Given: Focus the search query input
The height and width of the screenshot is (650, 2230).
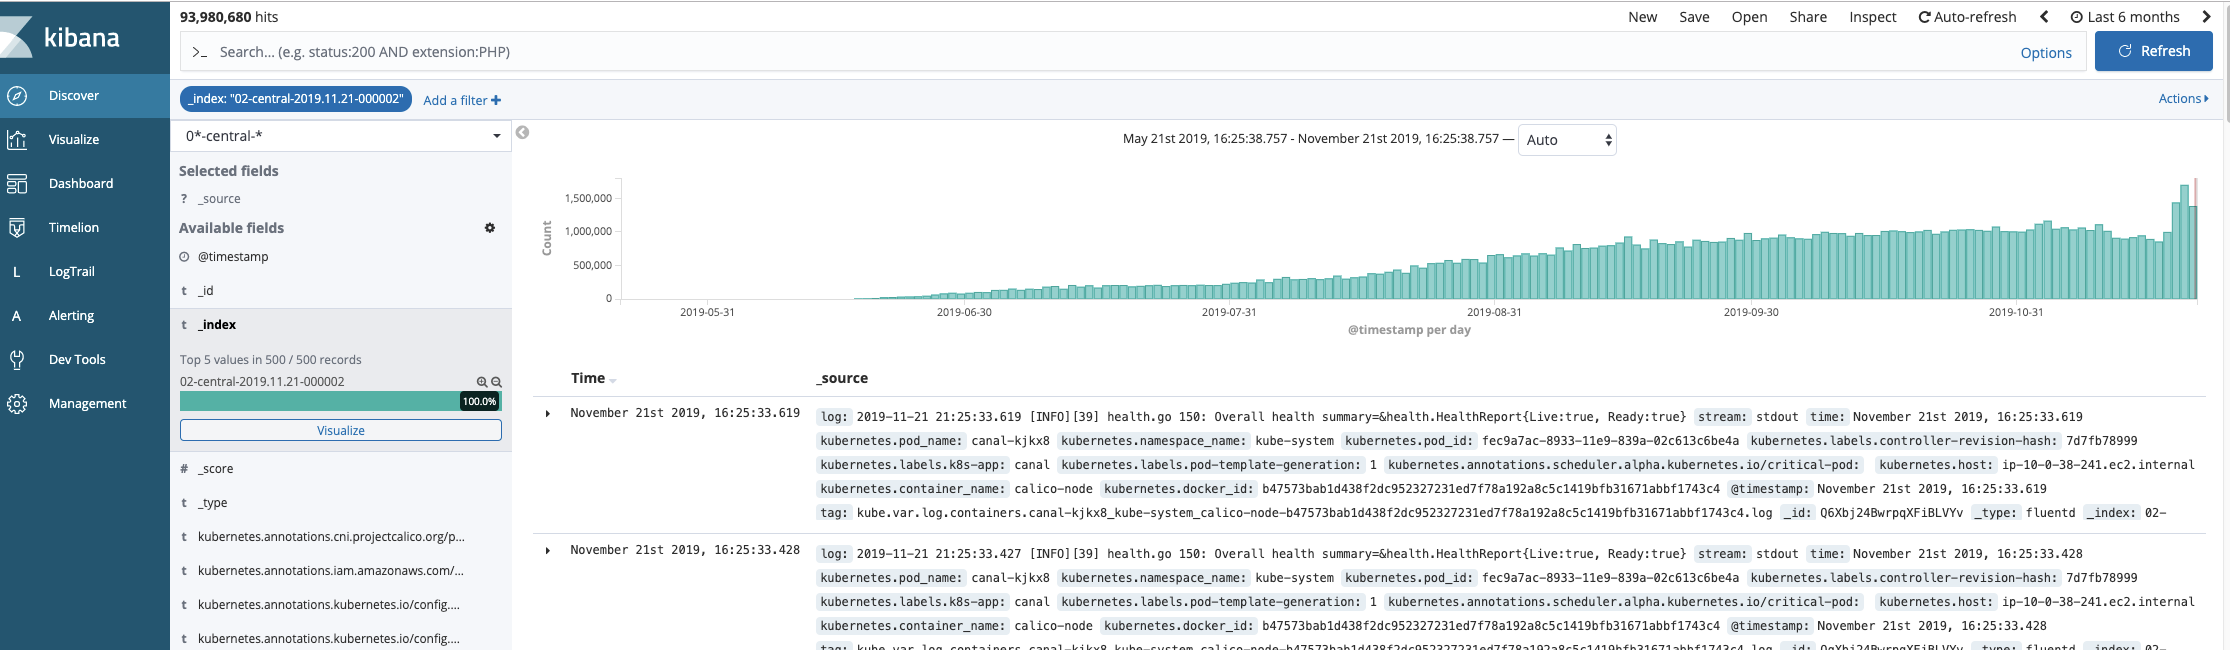Looking at the screenshot, I should click(x=1100, y=52).
